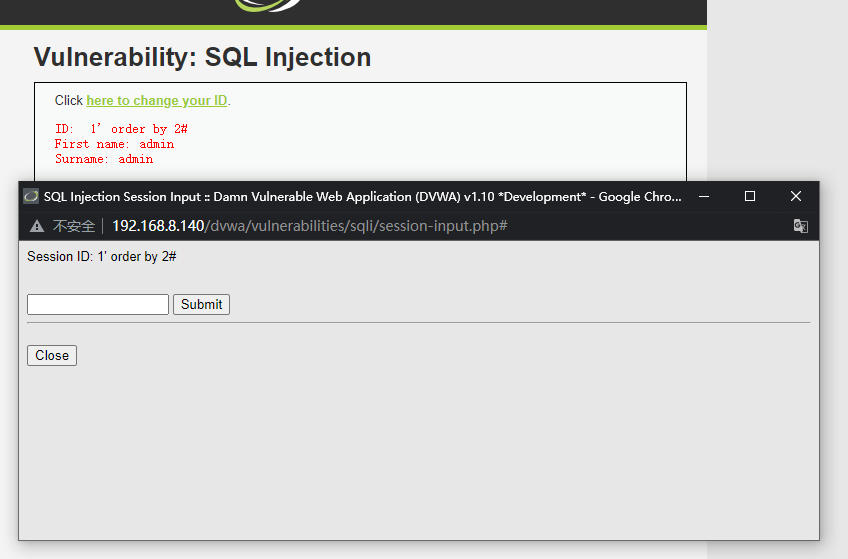Viewport: 848px width, 559px height.
Task: Click the 'Vulnerability: SQL Injection' heading
Action: tap(202, 57)
